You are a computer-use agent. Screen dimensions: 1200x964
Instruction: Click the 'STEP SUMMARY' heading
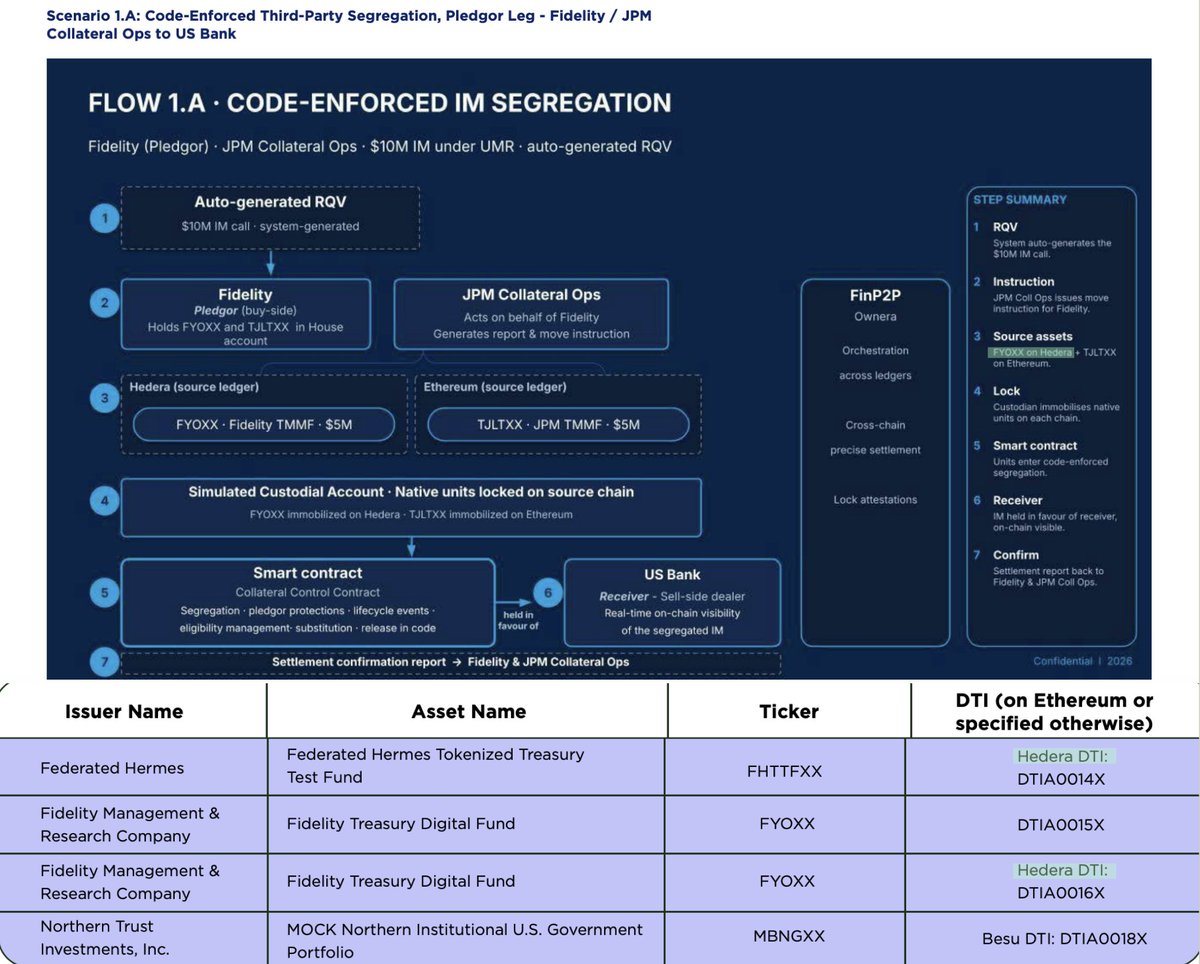coord(1020,200)
